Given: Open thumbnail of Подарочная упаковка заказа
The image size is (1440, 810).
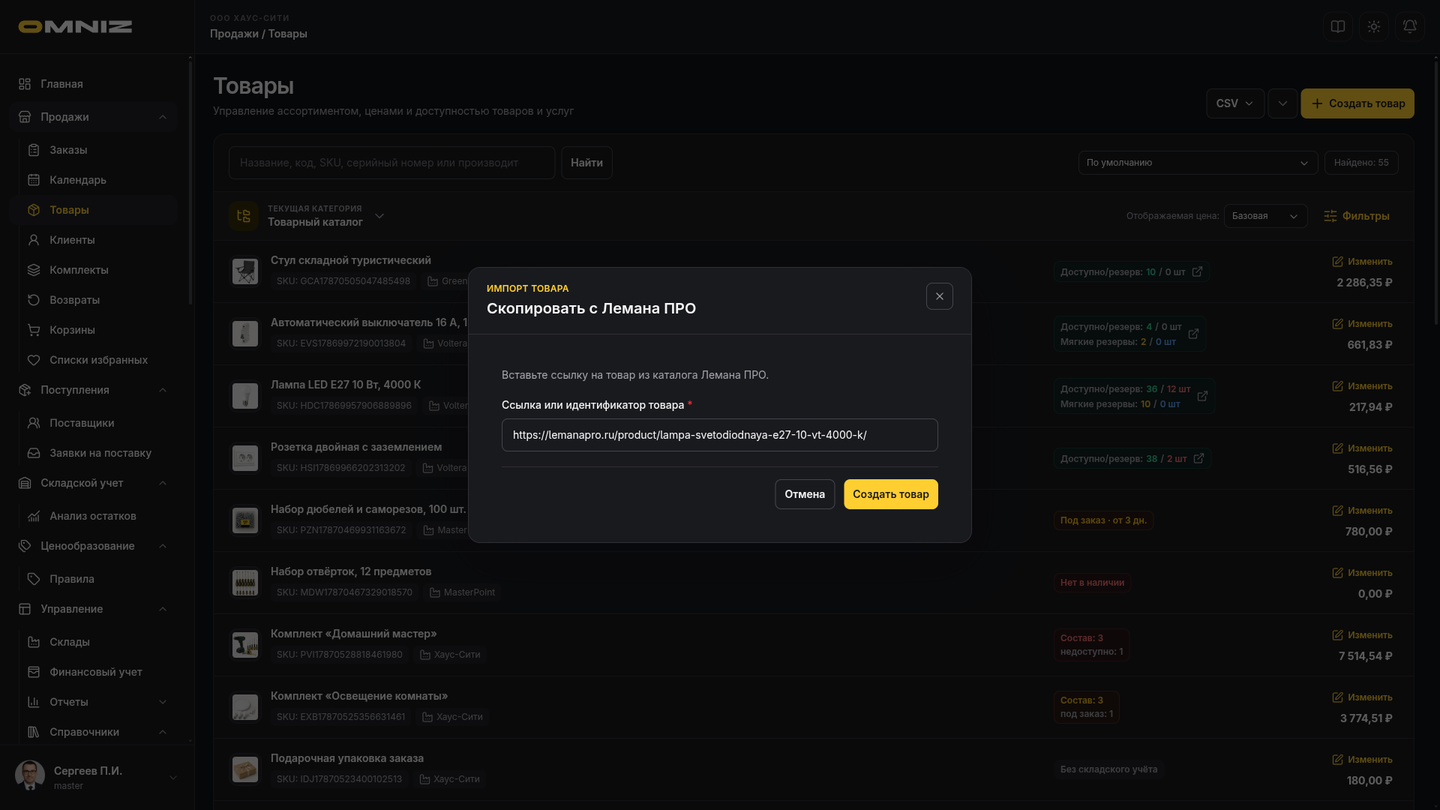Looking at the screenshot, I should [x=245, y=769].
